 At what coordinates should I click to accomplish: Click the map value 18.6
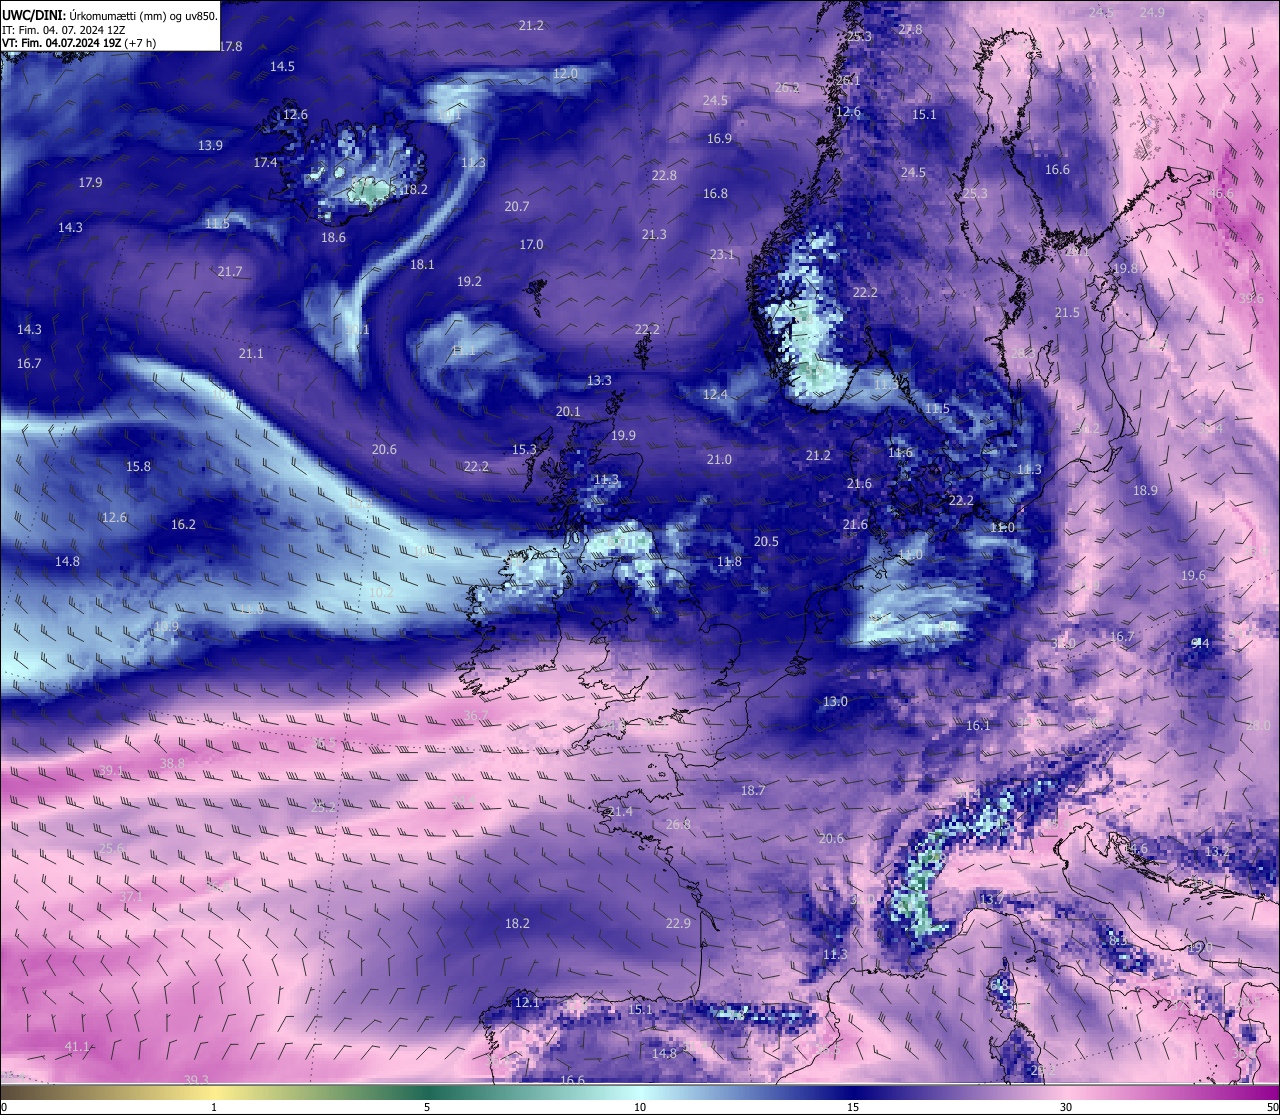click(x=333, y=237)
